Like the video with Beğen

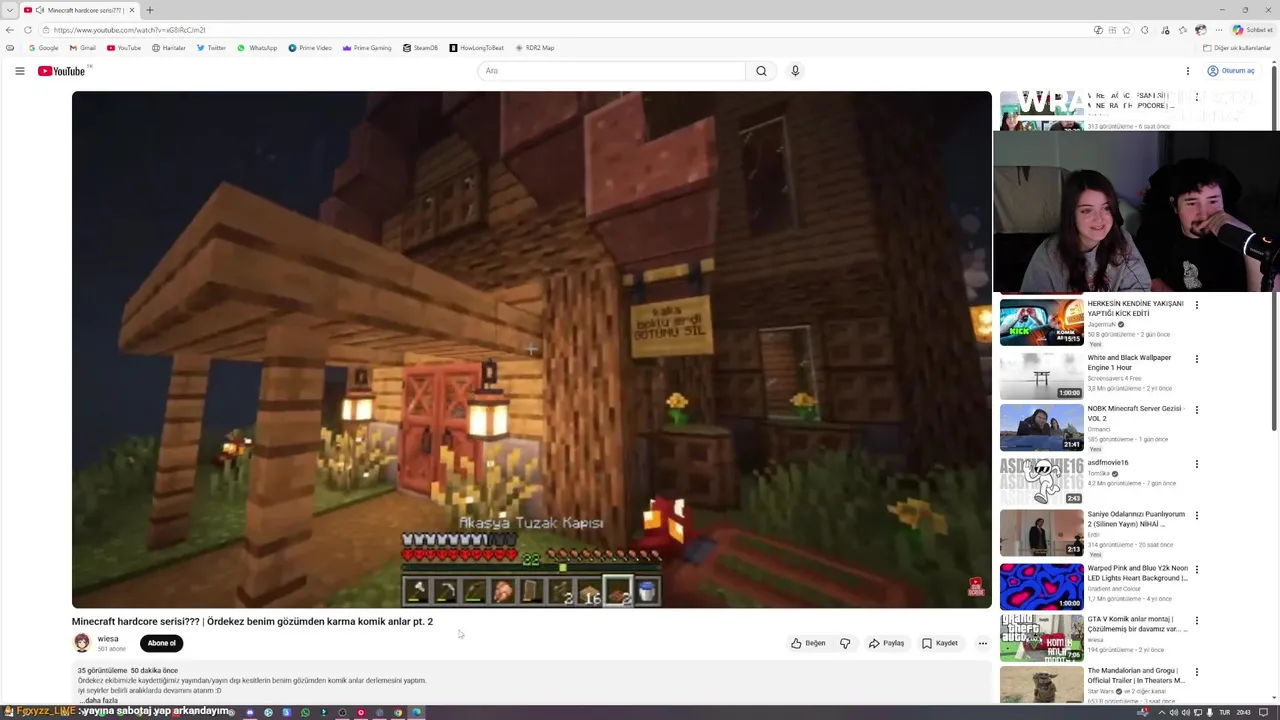[808, 643]
